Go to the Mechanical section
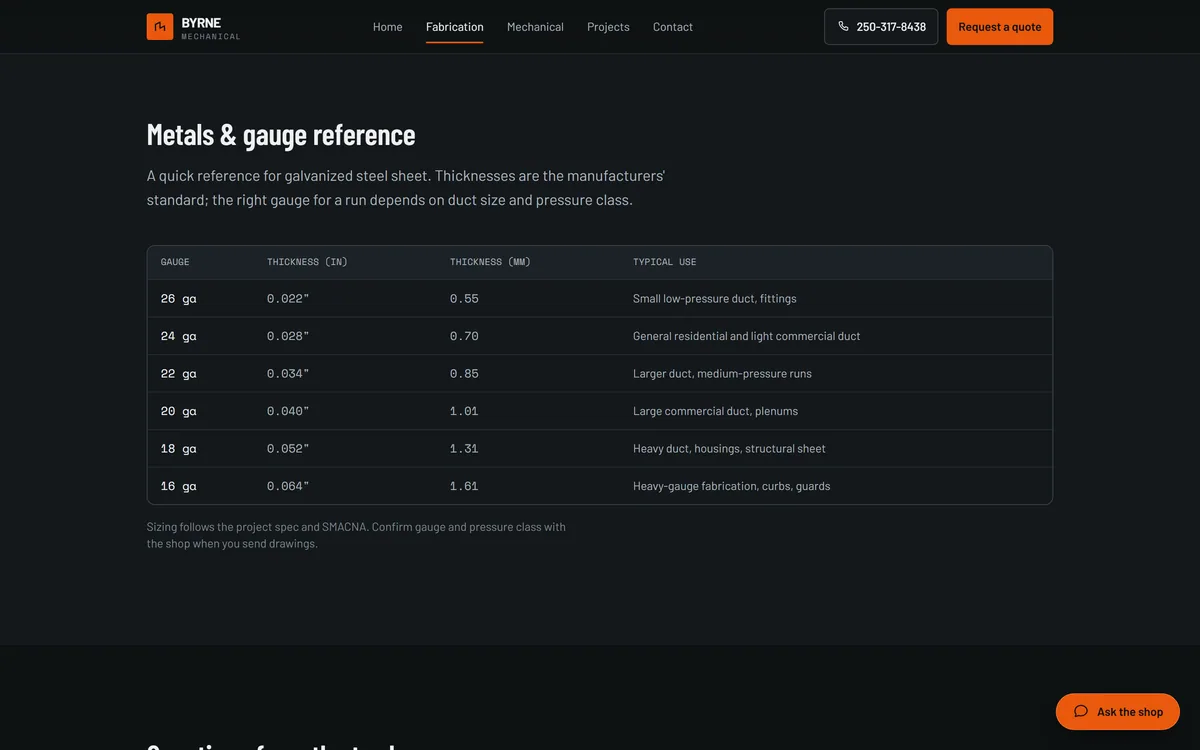 click(535, 27)
